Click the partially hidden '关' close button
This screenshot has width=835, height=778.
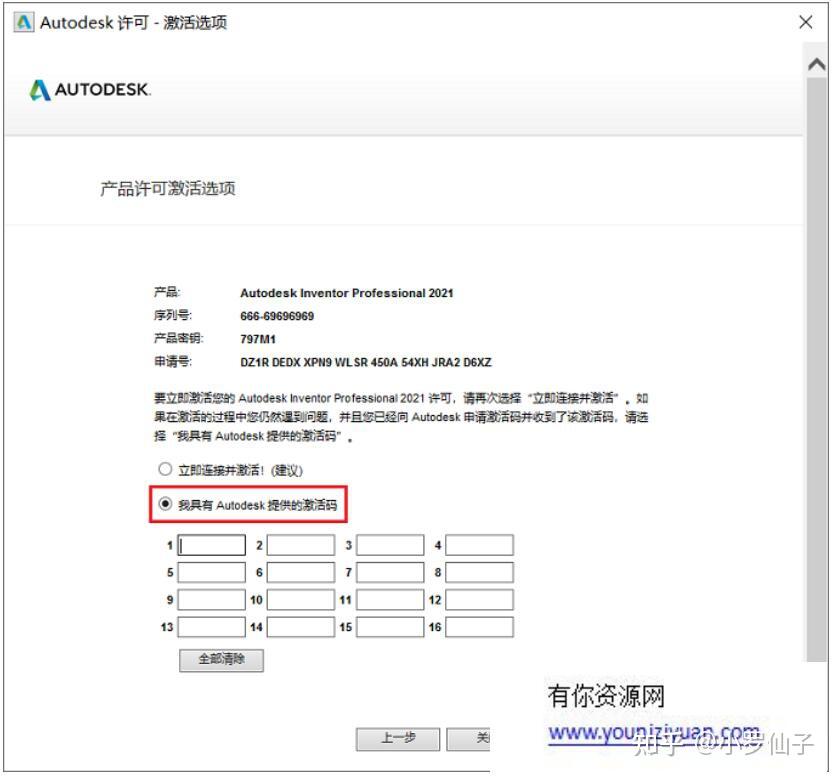(469, 740)
